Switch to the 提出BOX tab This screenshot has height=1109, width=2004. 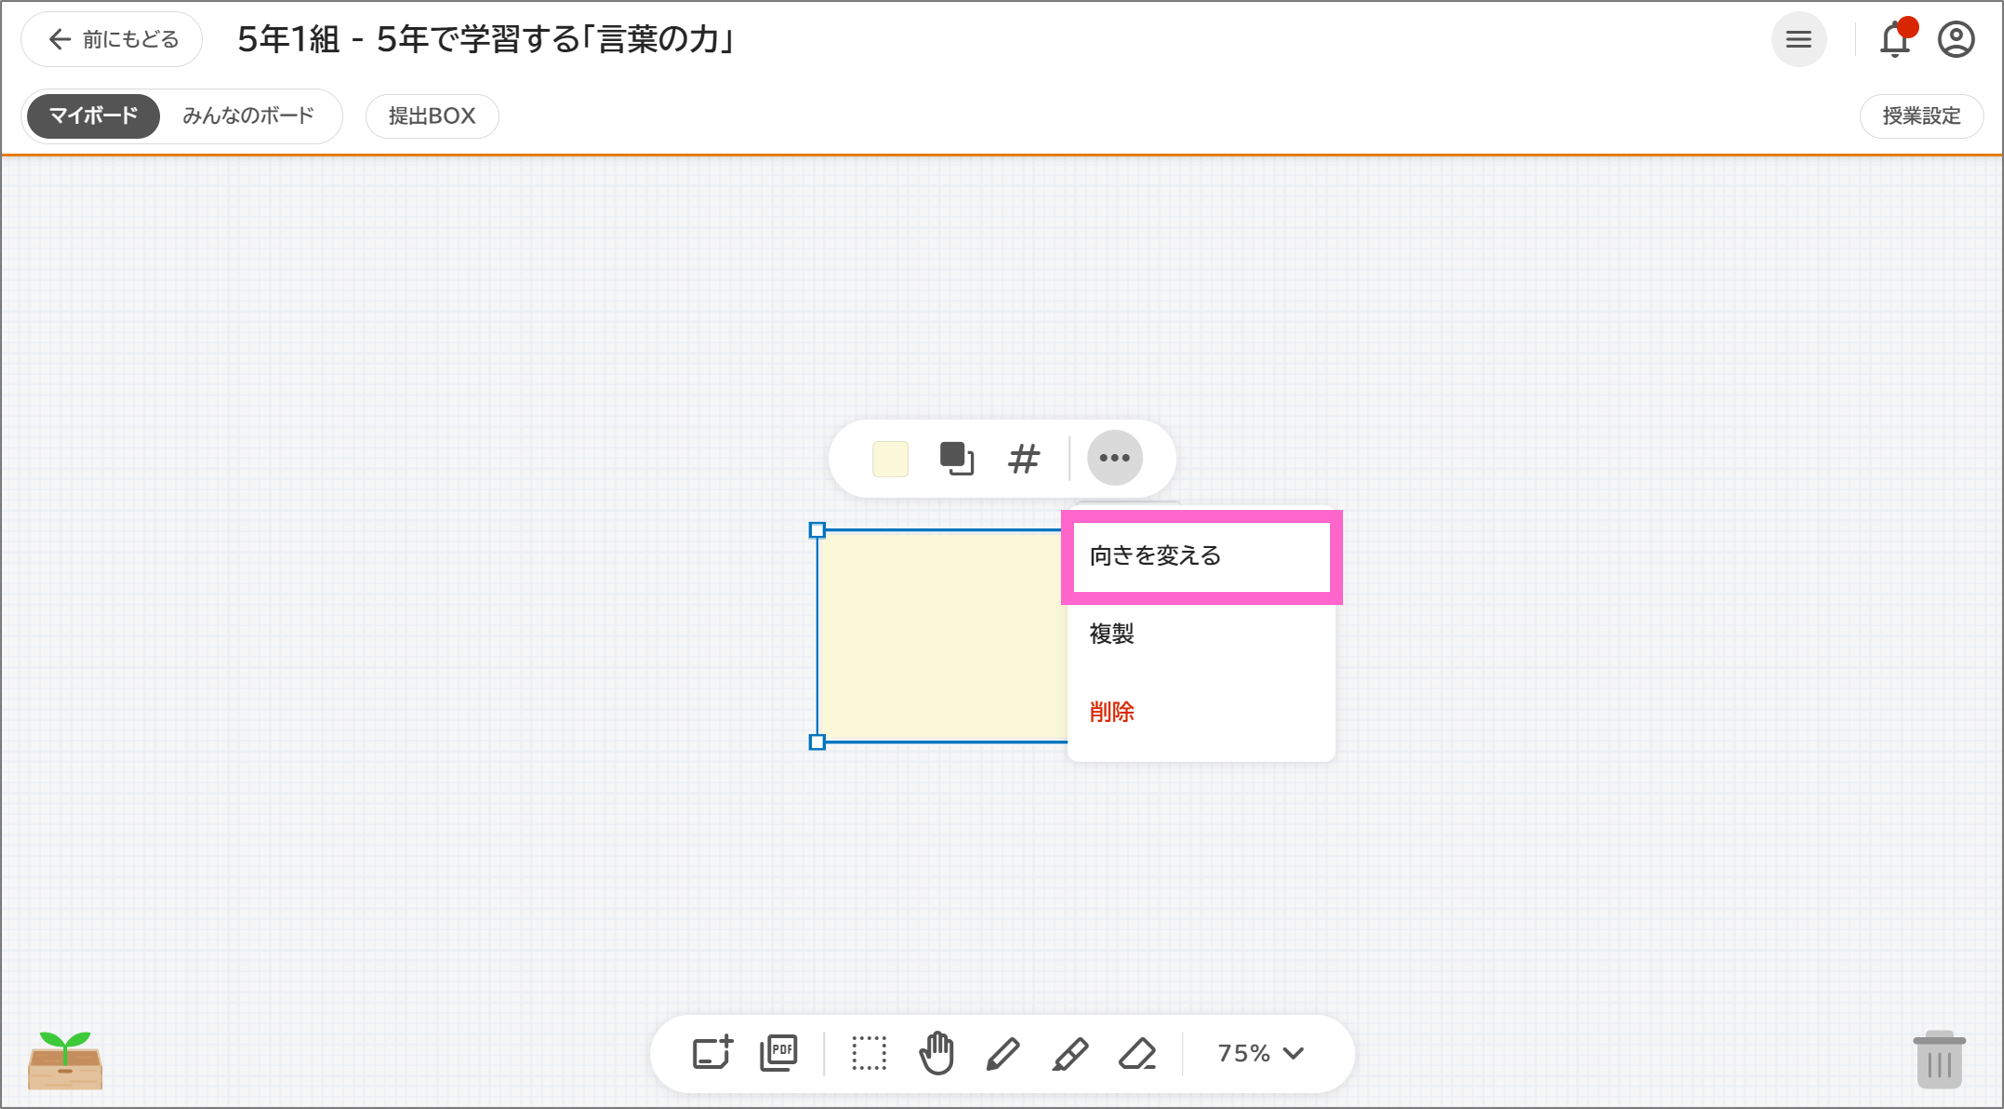(431, 115)
